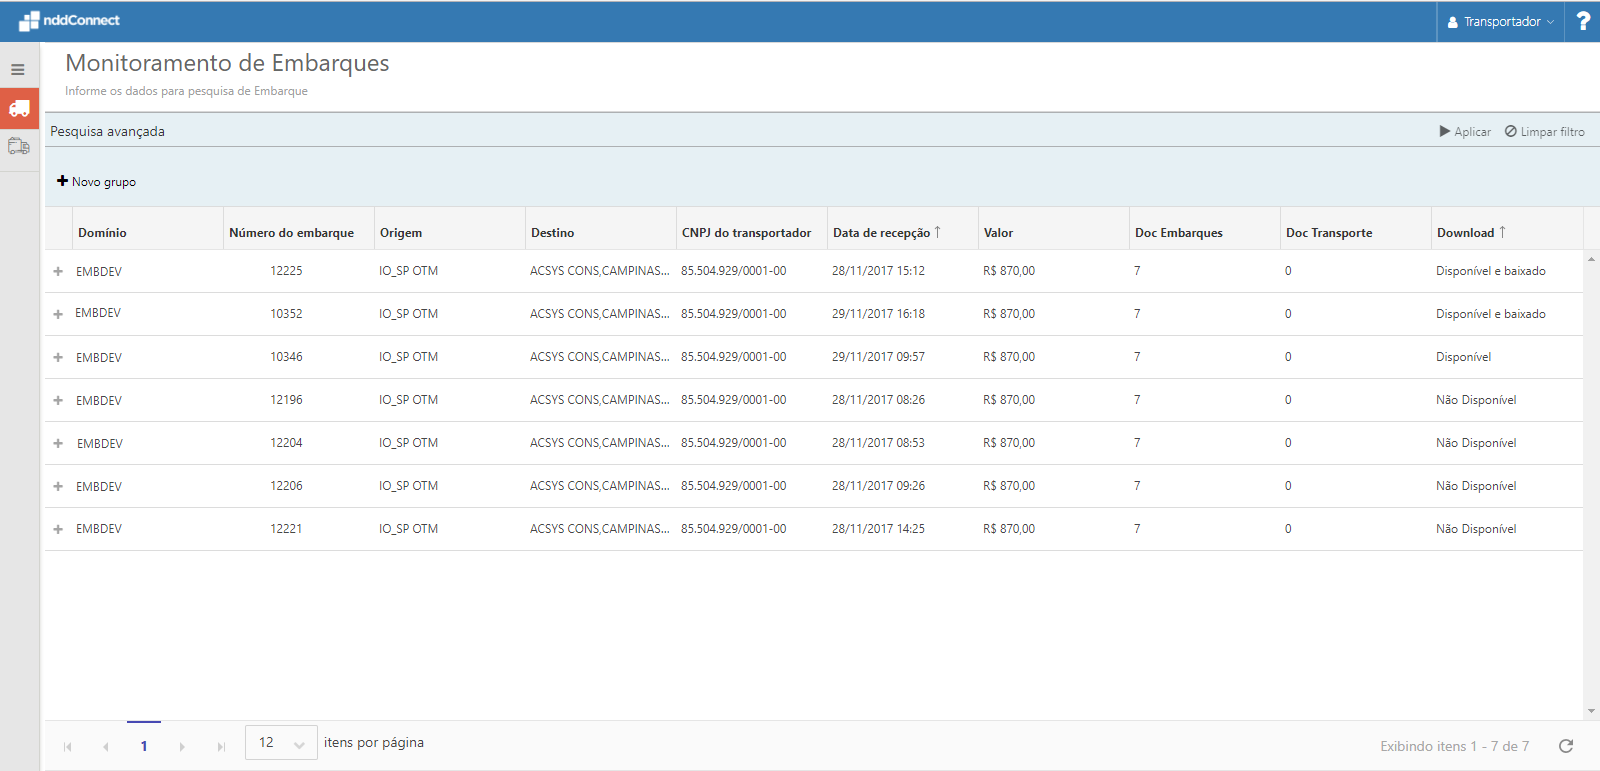Select the red truck sidebar icon
Screen dimensions: 1600x771
19,108
